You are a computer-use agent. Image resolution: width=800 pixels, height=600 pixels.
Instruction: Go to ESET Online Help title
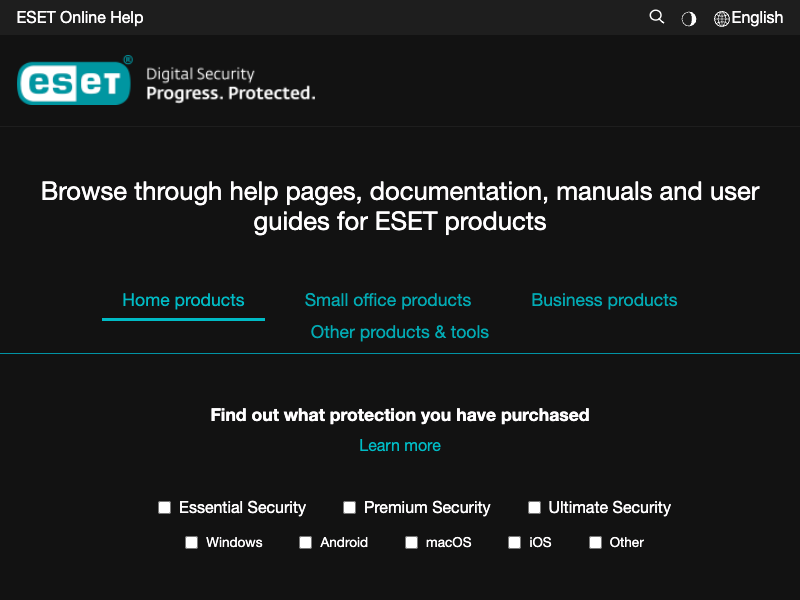click(x=80, y=17)
